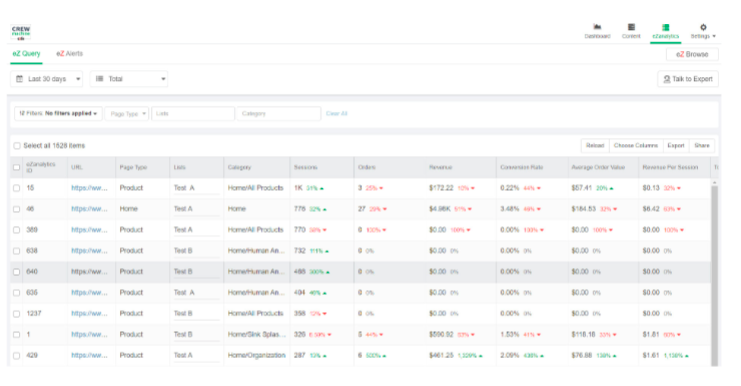Click the Category filter input field
741x386 pixels.
[278, 113]
